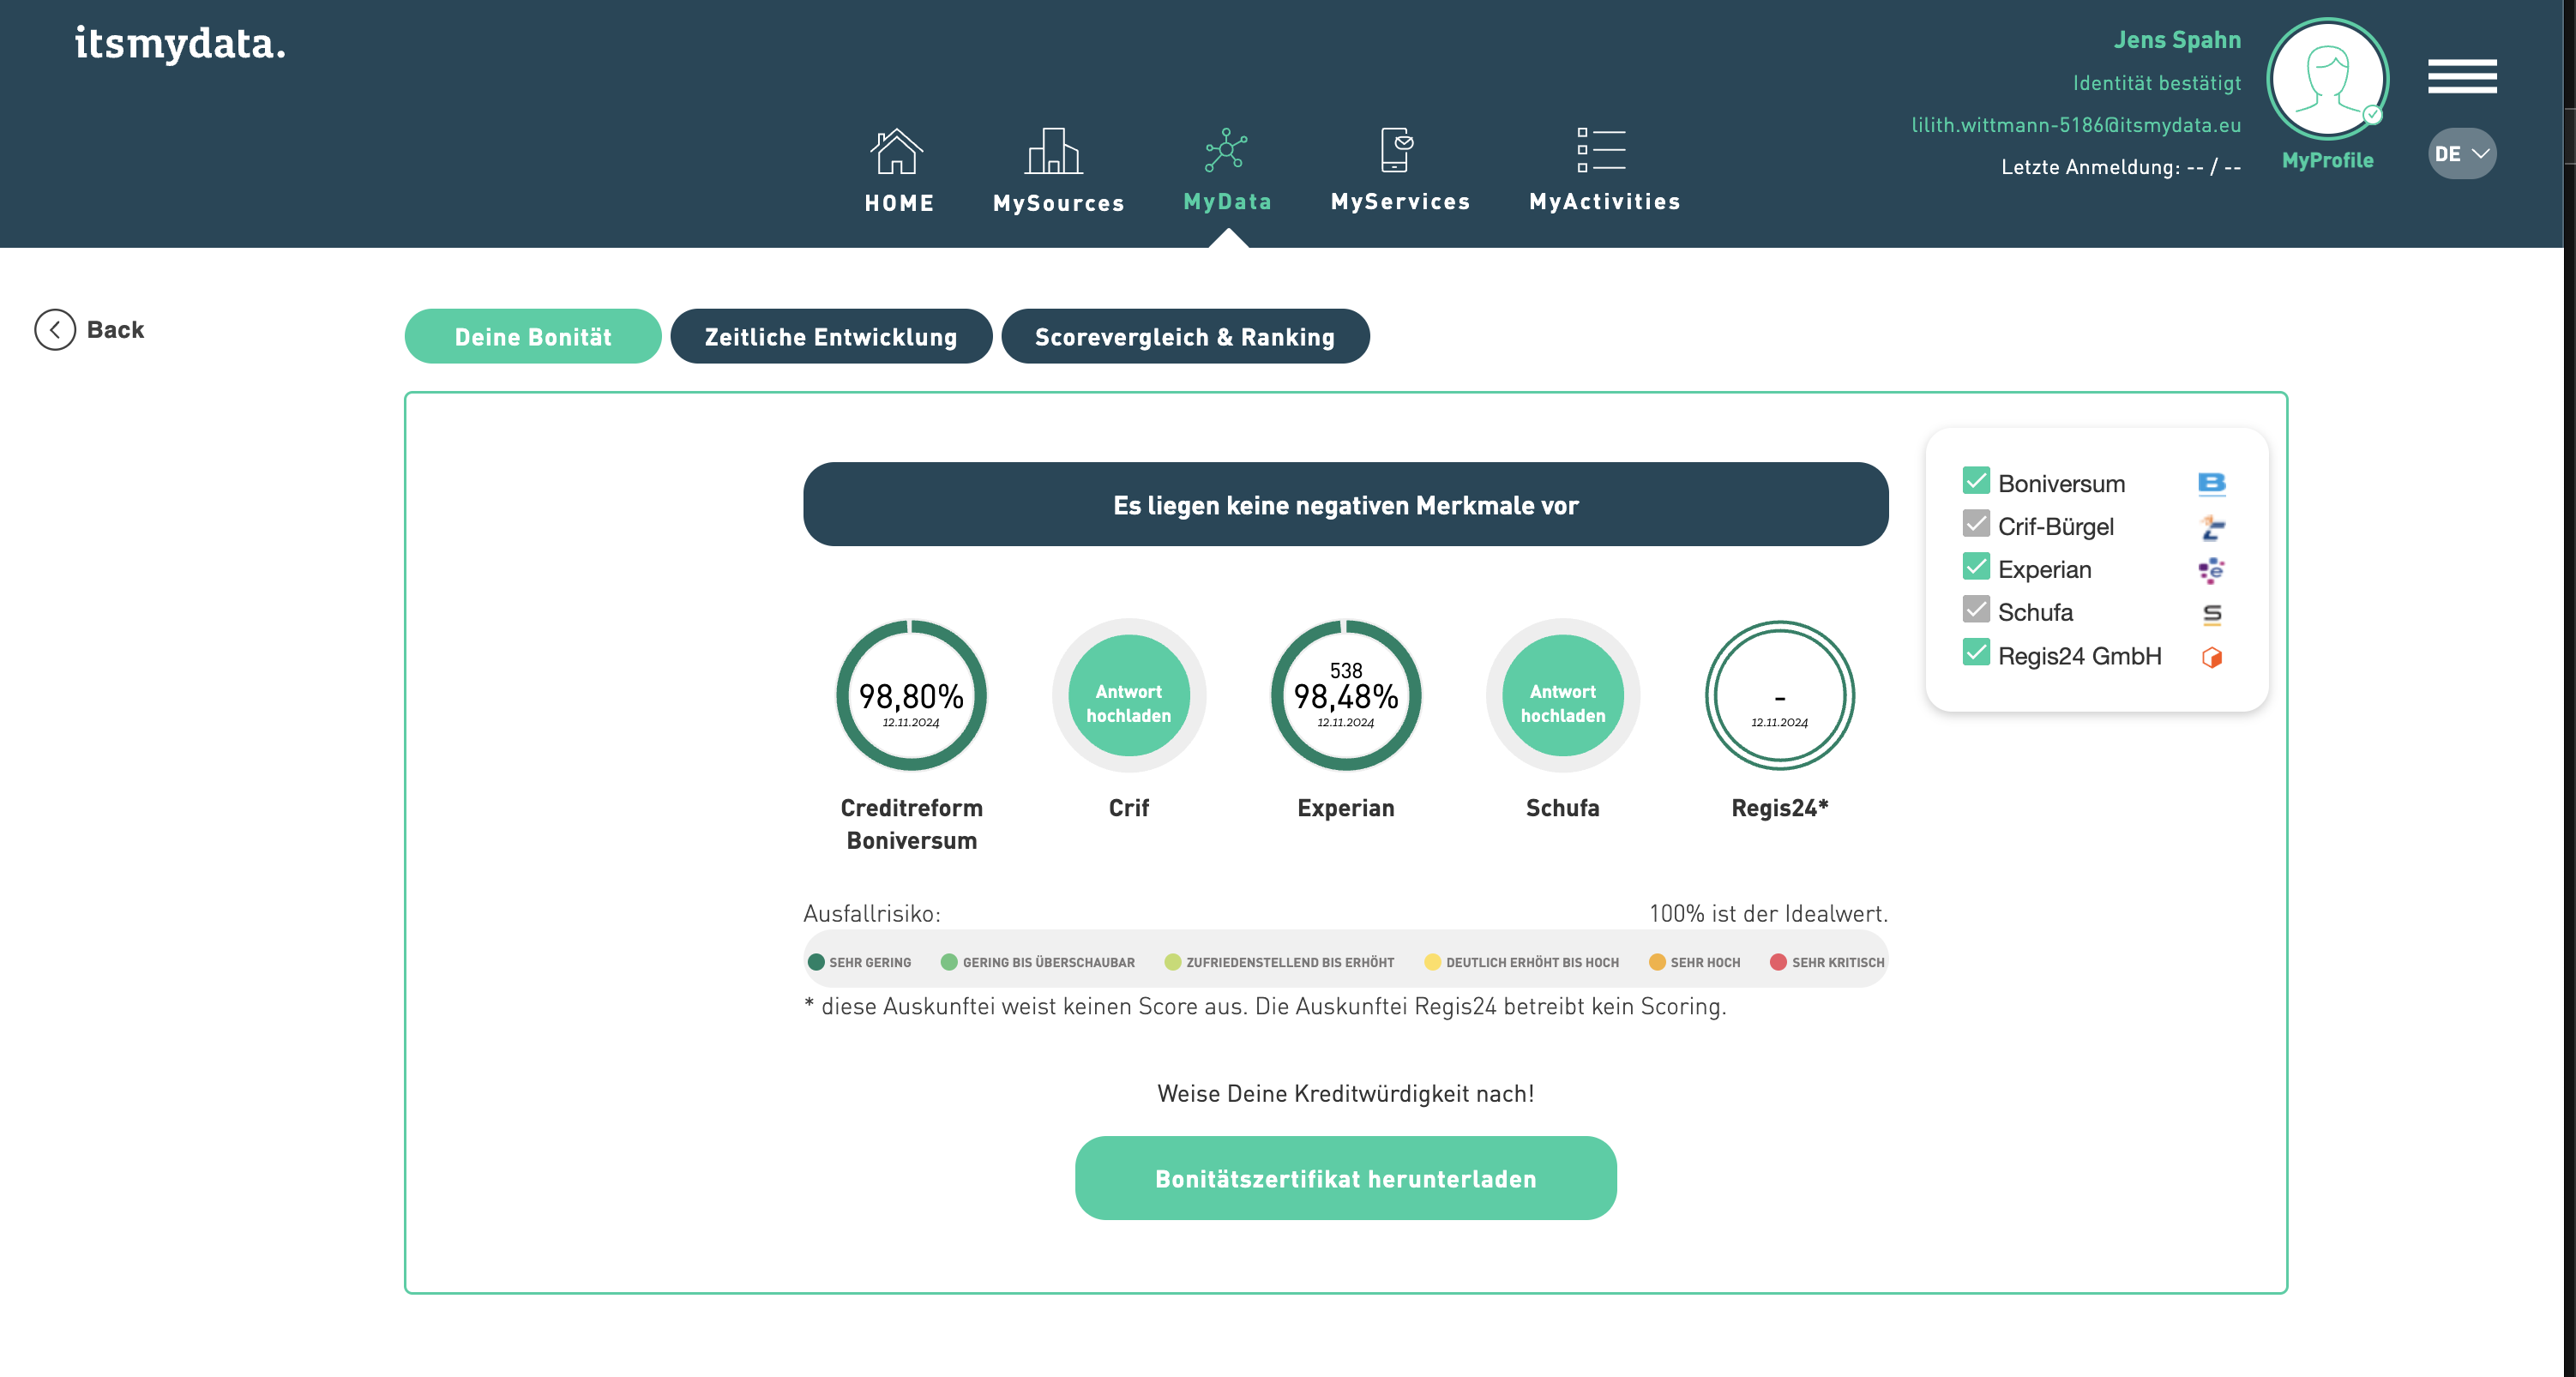
Task: Click the Regis24 GmbH label in list
Action: 2080,657
